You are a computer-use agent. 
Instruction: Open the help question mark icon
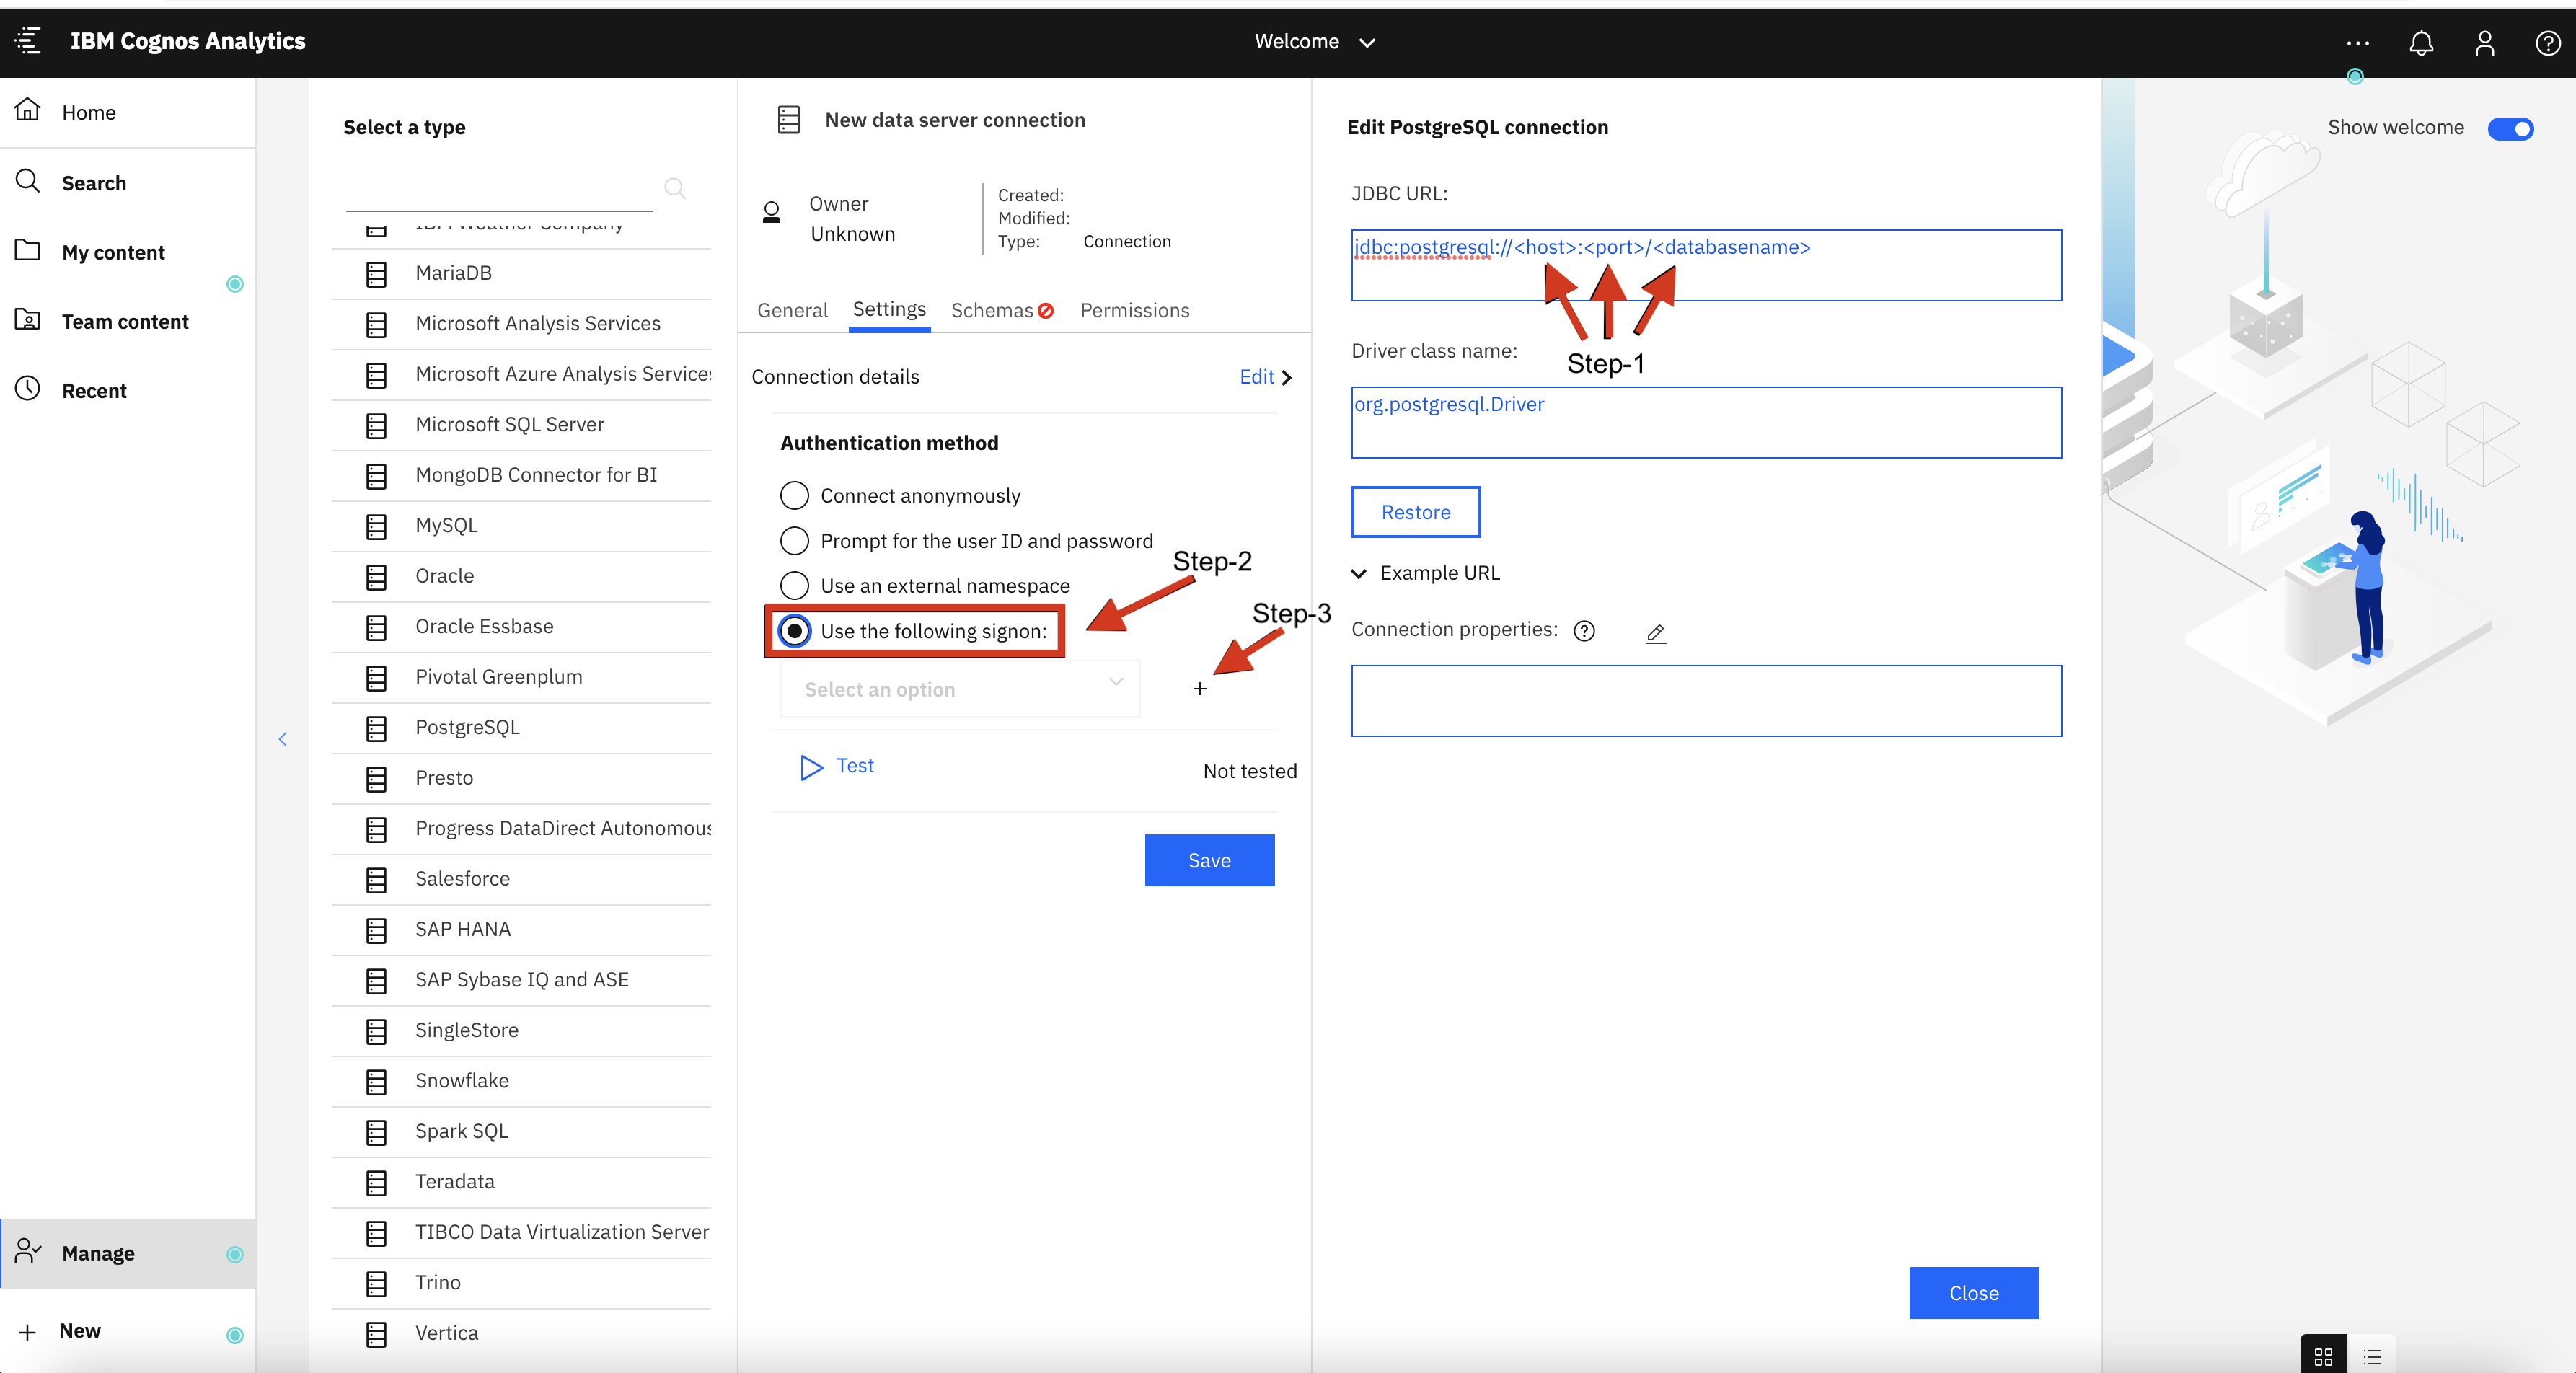(2548, 42)
